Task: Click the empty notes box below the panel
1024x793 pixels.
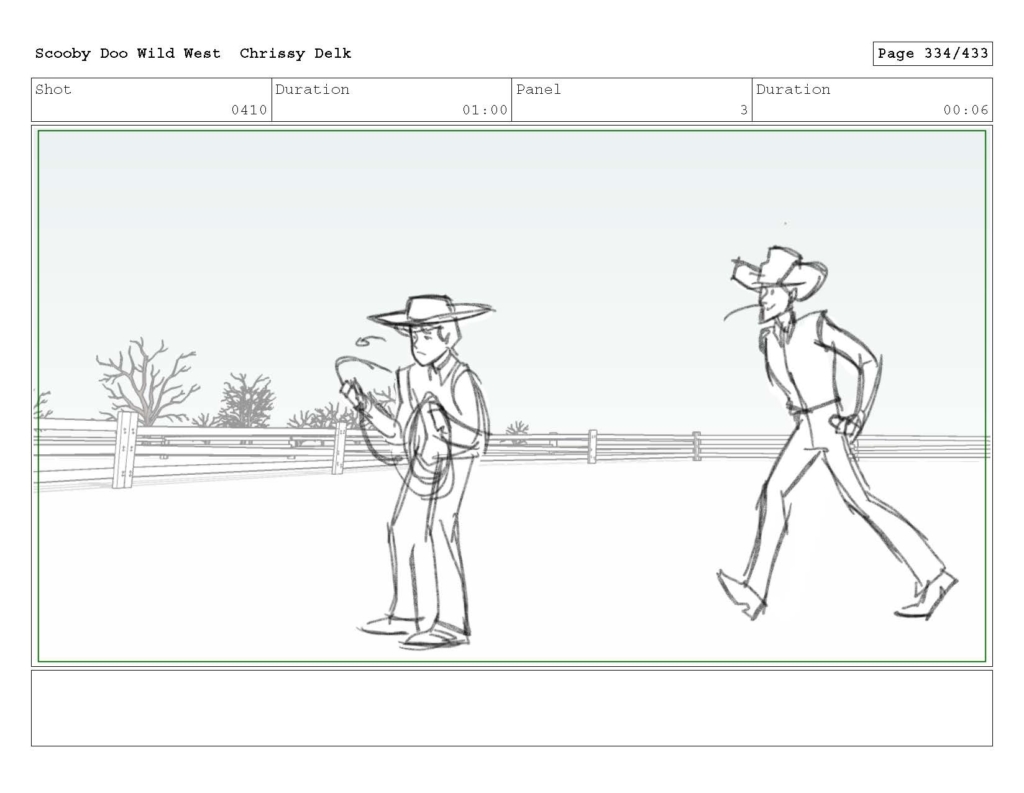Action: (x=512, y=708)
